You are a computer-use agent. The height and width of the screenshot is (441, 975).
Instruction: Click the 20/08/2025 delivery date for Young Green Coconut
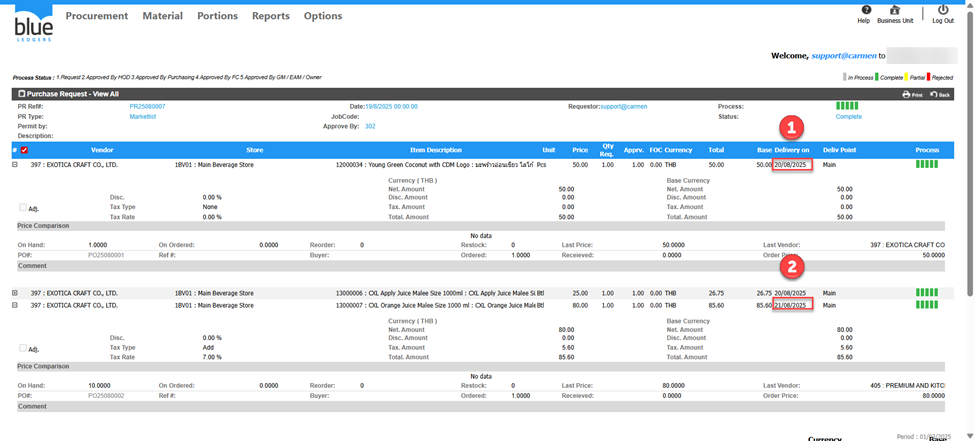791,164
